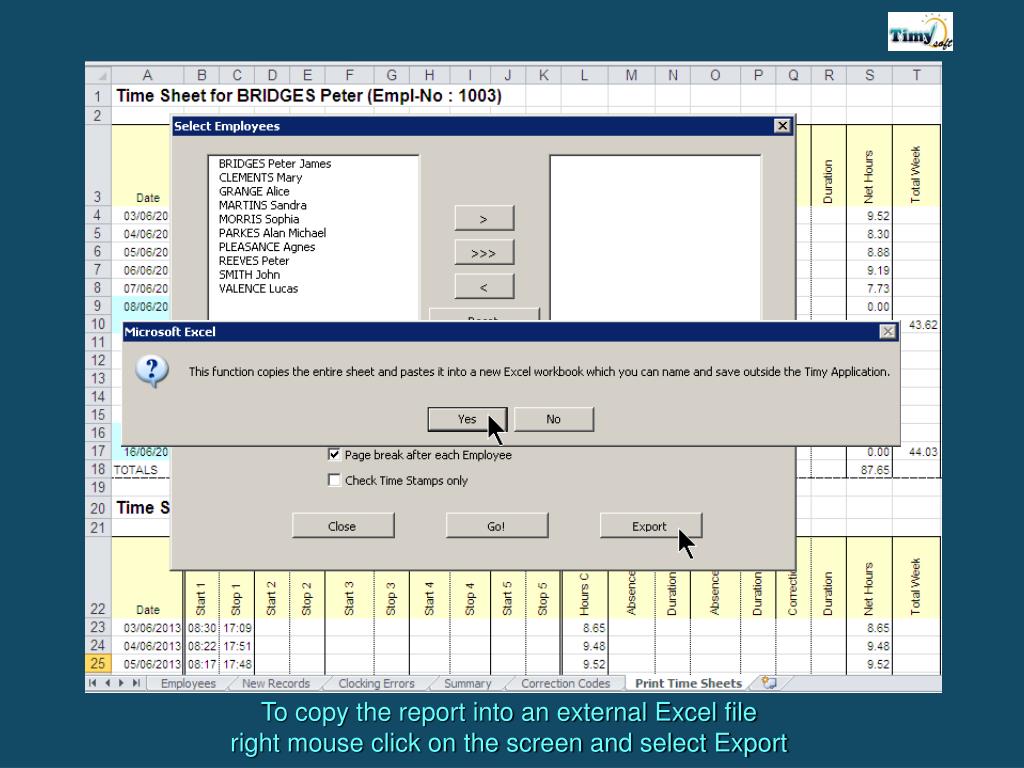
Task: Click the 87.65 totals cell
Action: coord(869,470)
